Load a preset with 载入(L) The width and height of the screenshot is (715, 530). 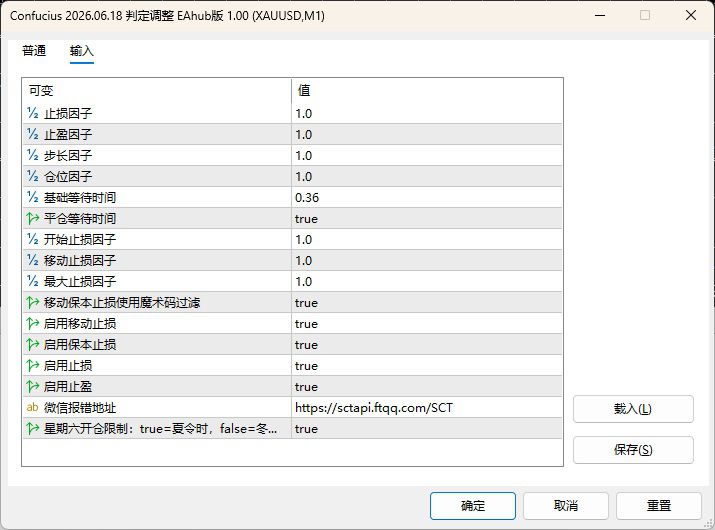633,409
